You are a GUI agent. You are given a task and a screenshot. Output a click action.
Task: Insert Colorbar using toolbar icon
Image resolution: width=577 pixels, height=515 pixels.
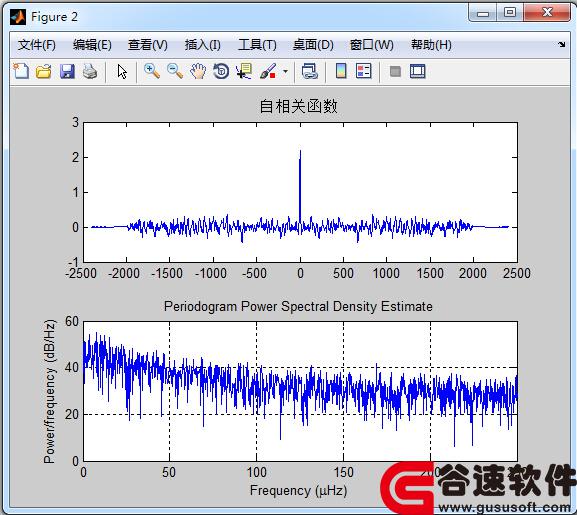click(x=341, y=71)
